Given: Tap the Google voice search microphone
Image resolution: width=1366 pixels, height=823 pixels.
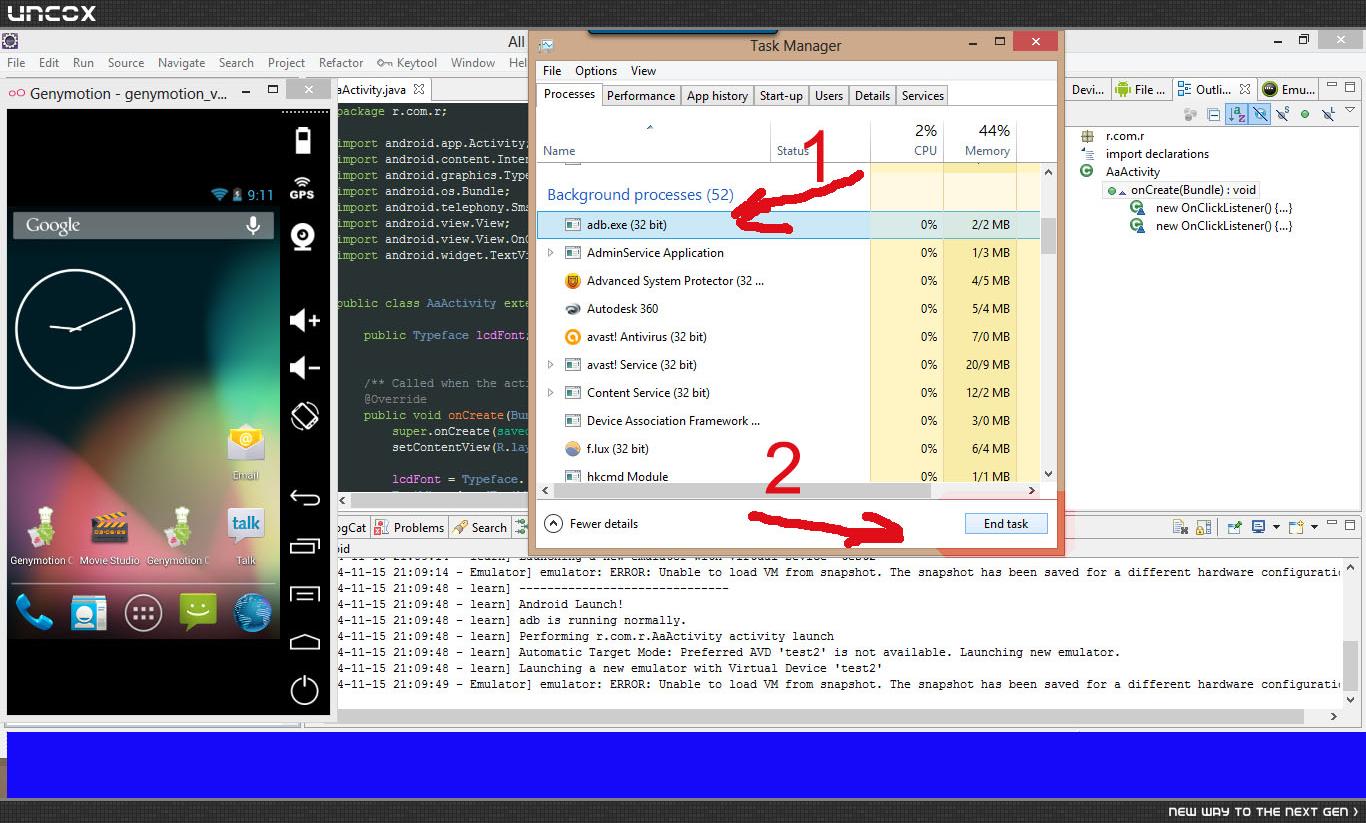Looking at the screenshot, I should [x=253, y=225].
